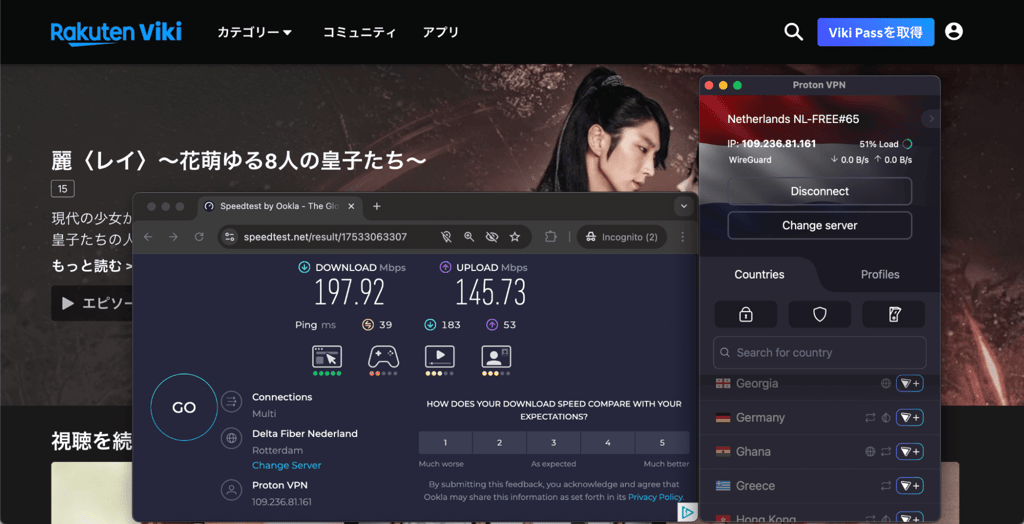Click the Change server button
The width and height of the screenshot is (1024, 524).
click(x=820, y=225)
